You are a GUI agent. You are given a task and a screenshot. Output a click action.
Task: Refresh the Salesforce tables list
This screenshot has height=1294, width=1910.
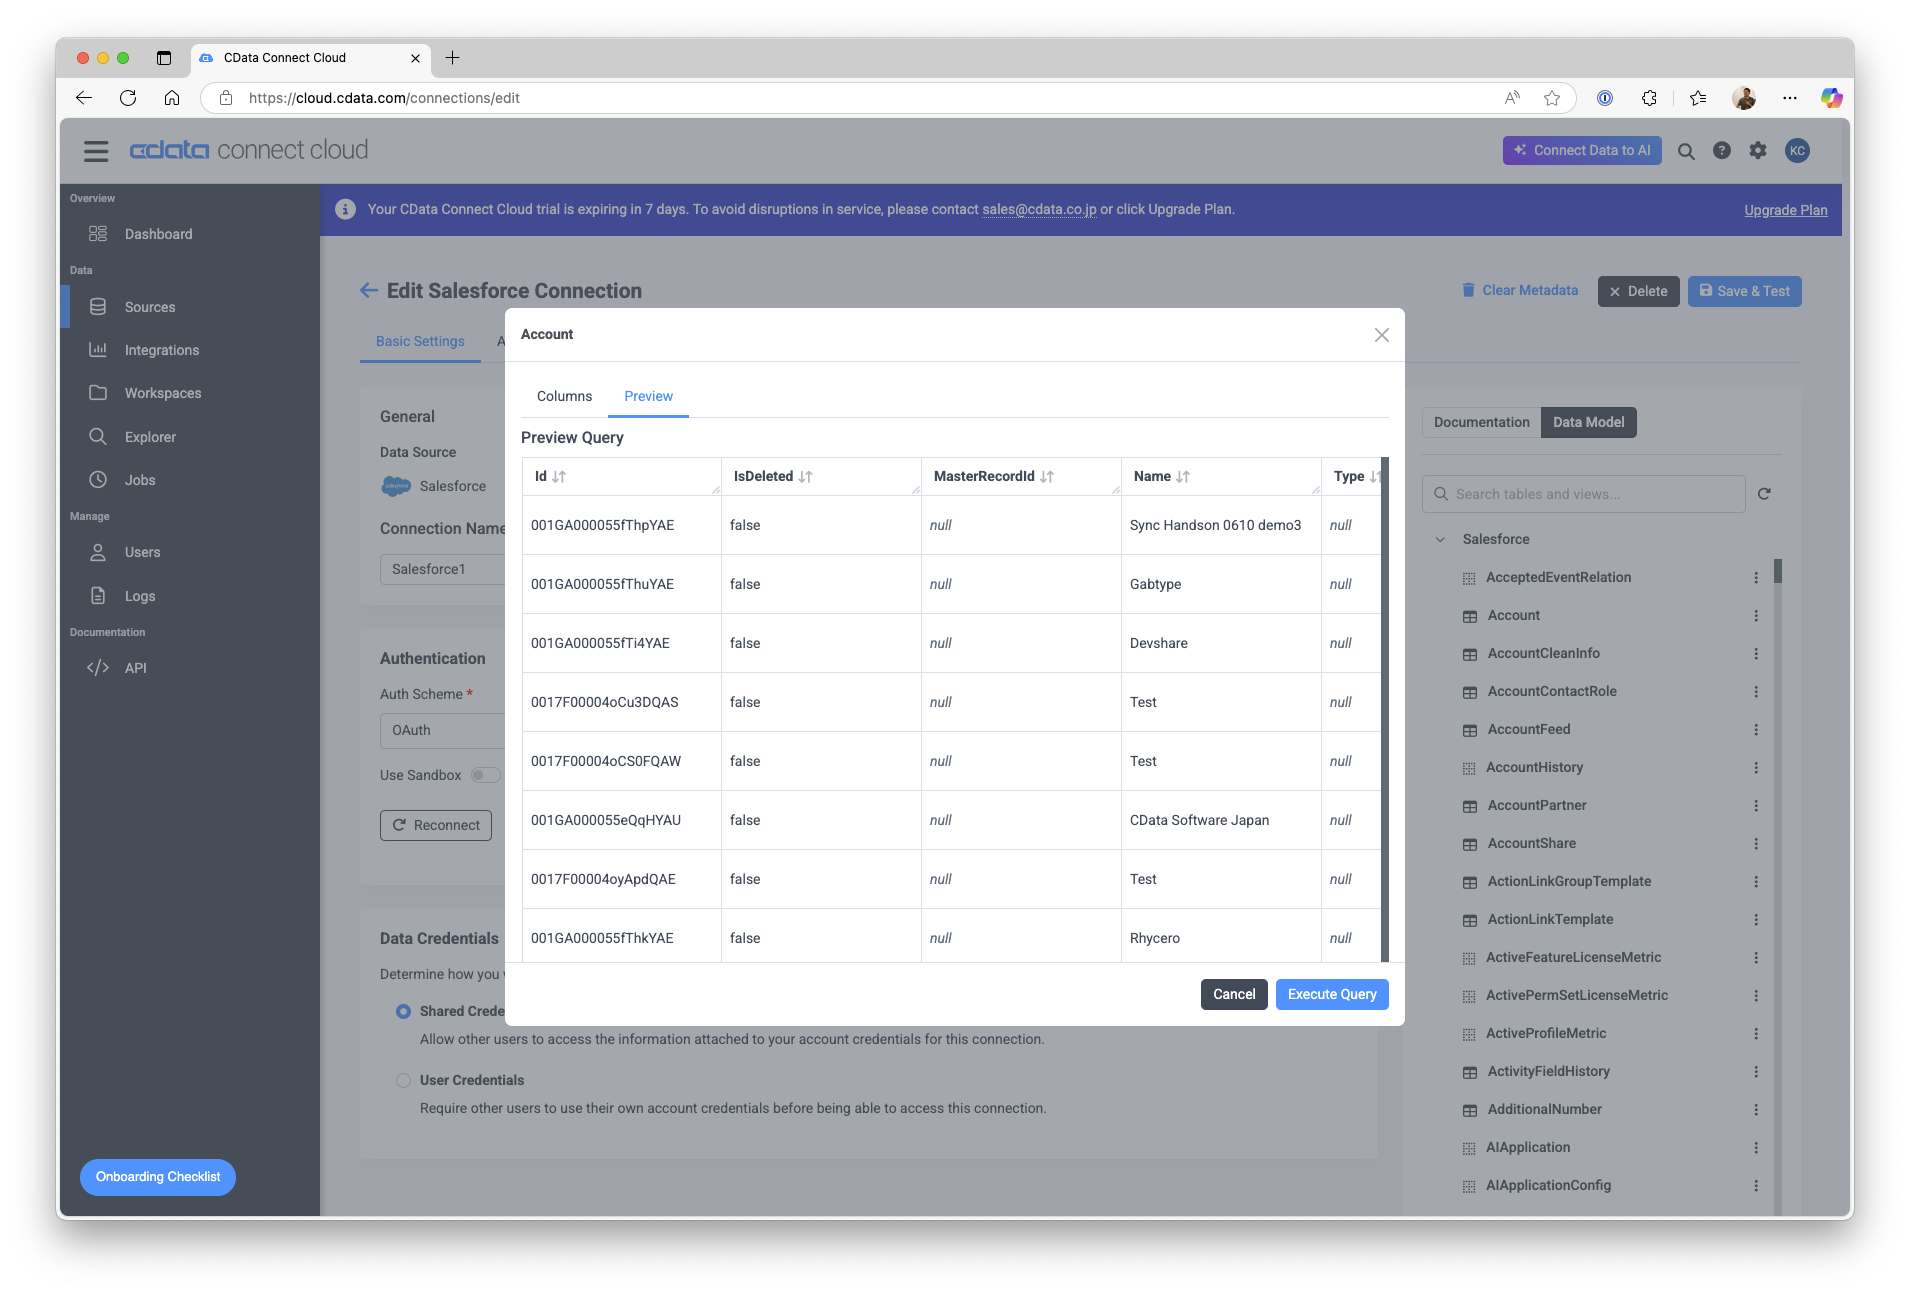point(1764,493)
